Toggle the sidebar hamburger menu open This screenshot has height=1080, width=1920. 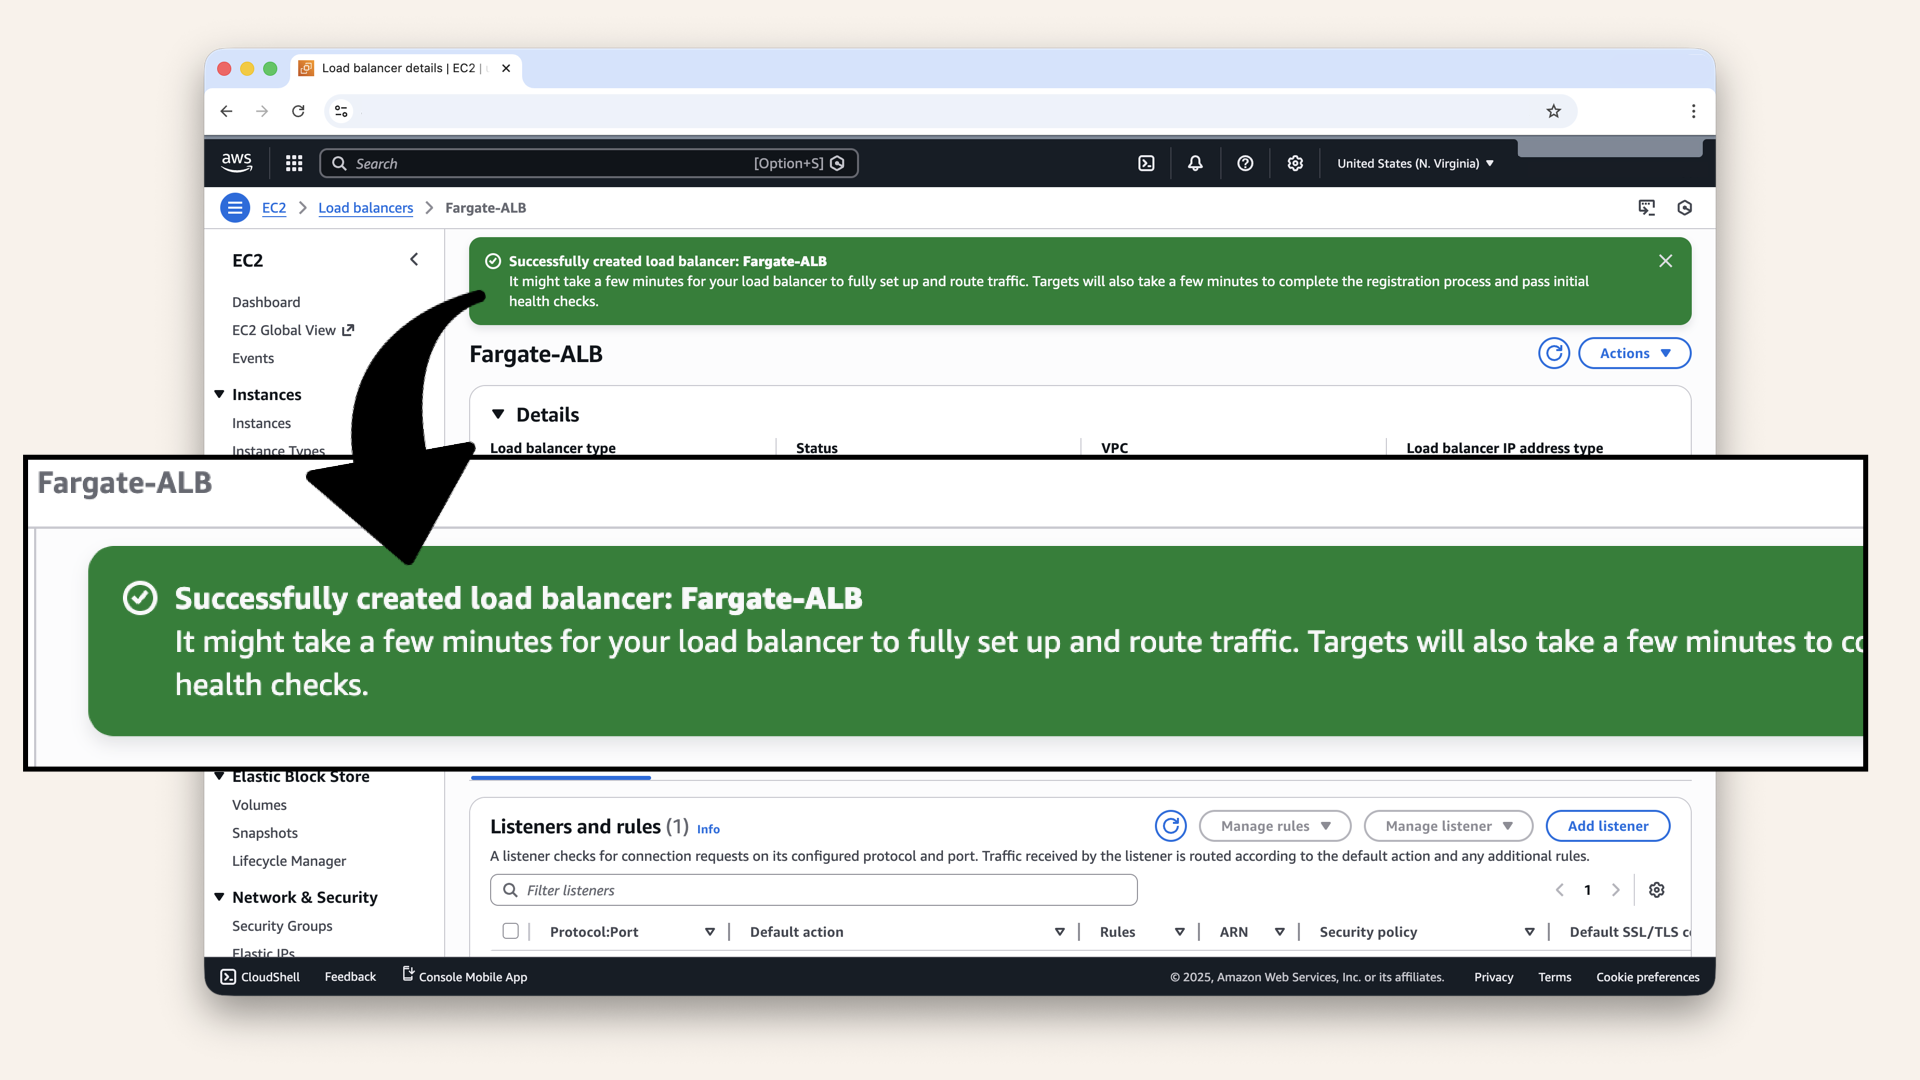coord(234,207)
